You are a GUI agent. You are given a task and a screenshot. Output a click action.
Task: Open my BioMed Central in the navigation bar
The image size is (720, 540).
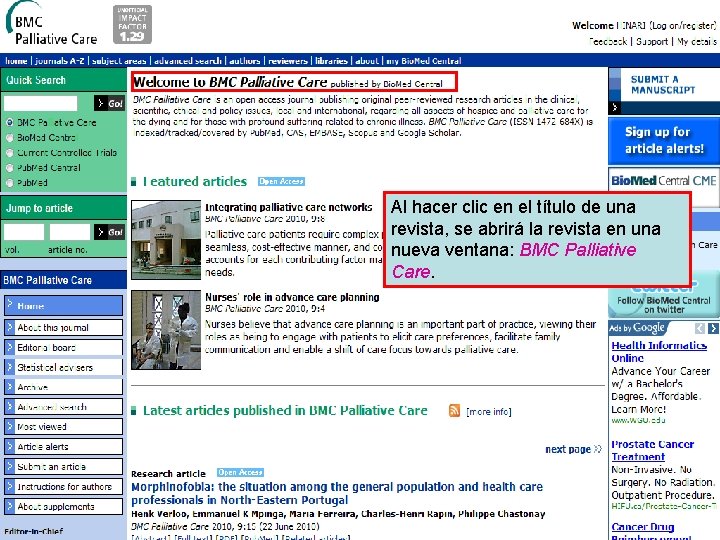[424, 61]
